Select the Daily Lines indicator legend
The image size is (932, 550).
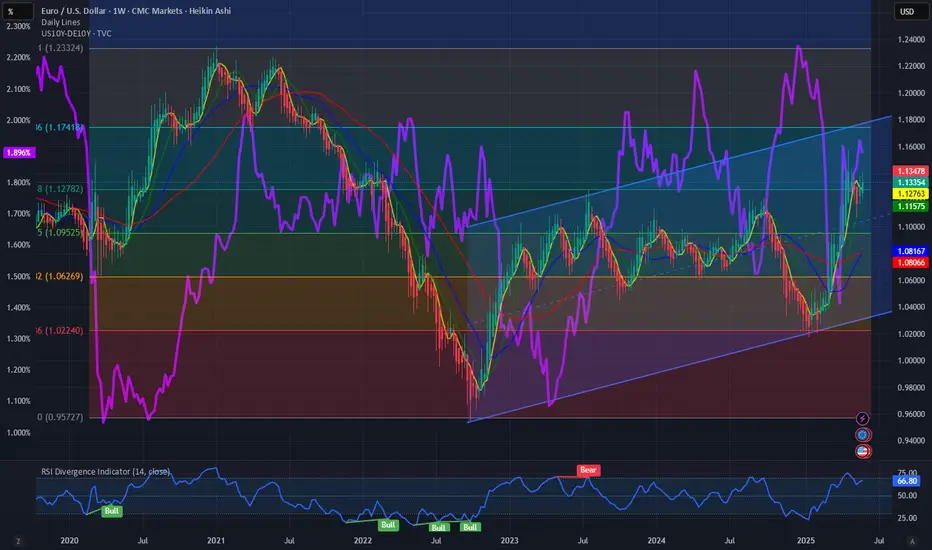click(61, 22)
